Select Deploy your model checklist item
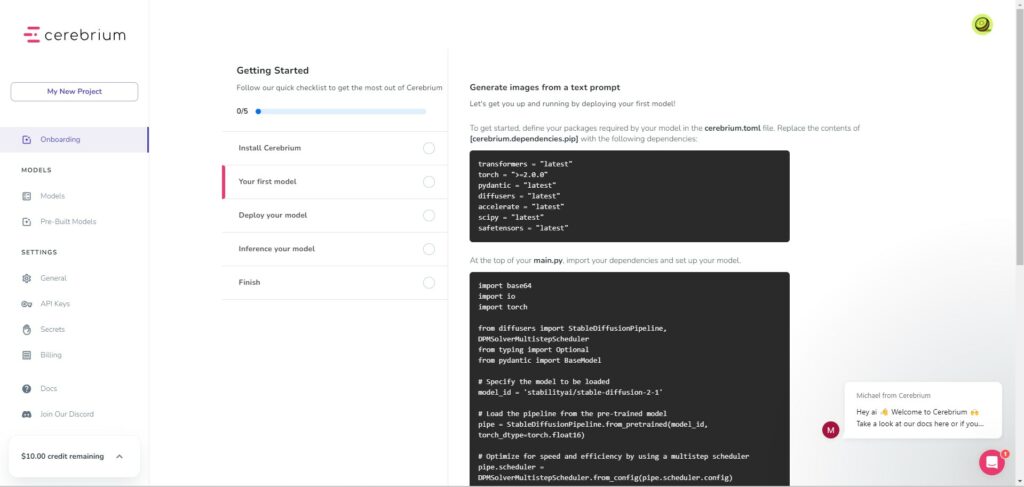Viewport: 1024px width, 487px height. click(335, 215)
